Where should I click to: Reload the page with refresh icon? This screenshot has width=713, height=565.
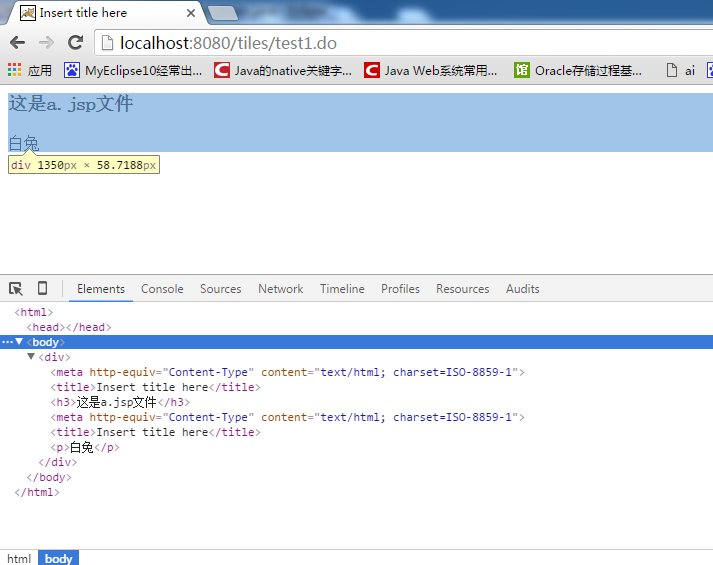(75, 43)
